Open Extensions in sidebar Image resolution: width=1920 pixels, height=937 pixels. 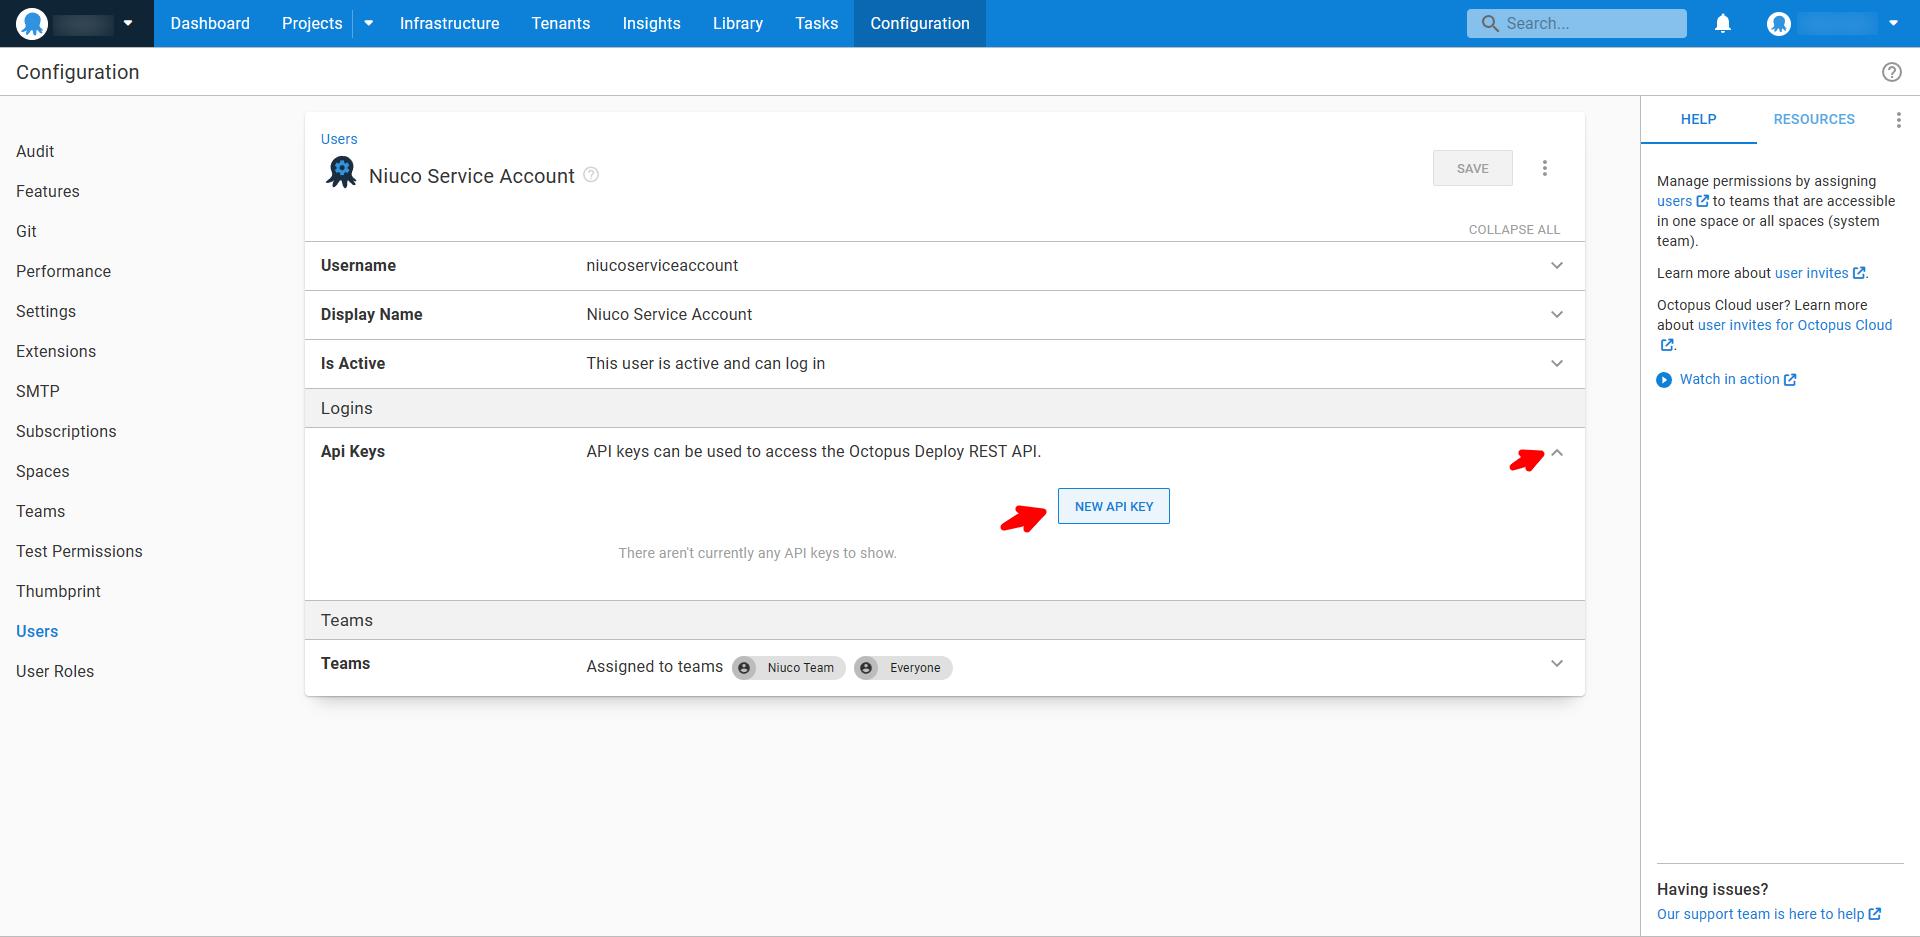(56, 351)
